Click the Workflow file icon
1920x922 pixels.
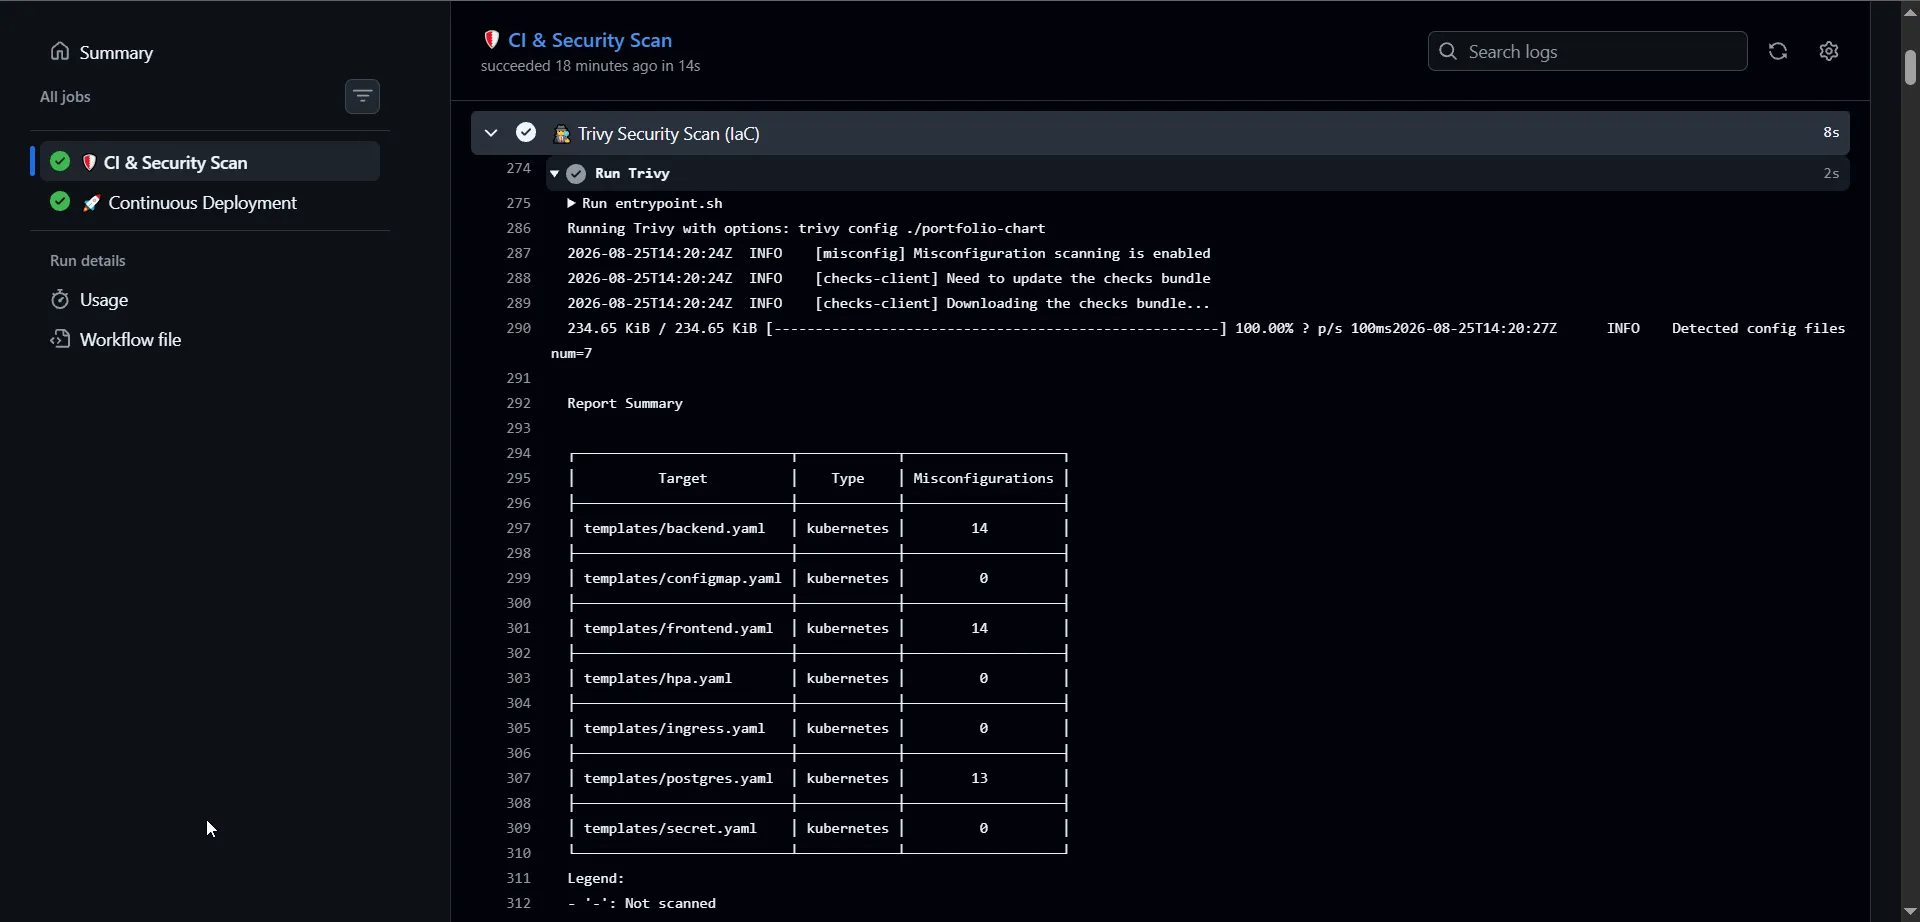click(x=60, y=340)
